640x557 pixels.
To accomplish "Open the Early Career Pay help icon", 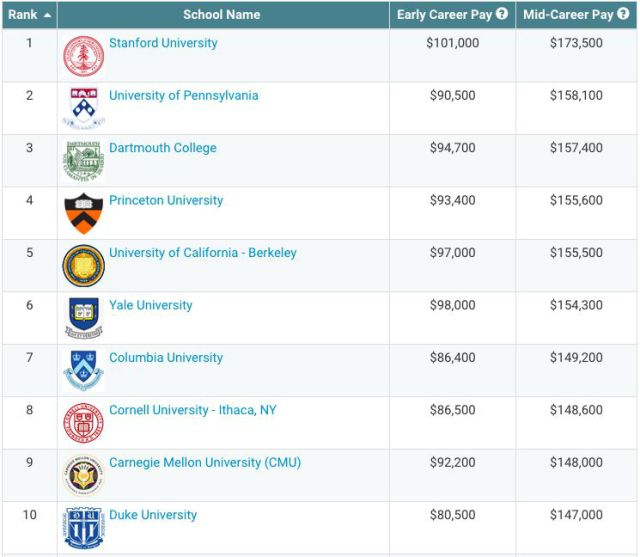I will [x=502, y=14].
